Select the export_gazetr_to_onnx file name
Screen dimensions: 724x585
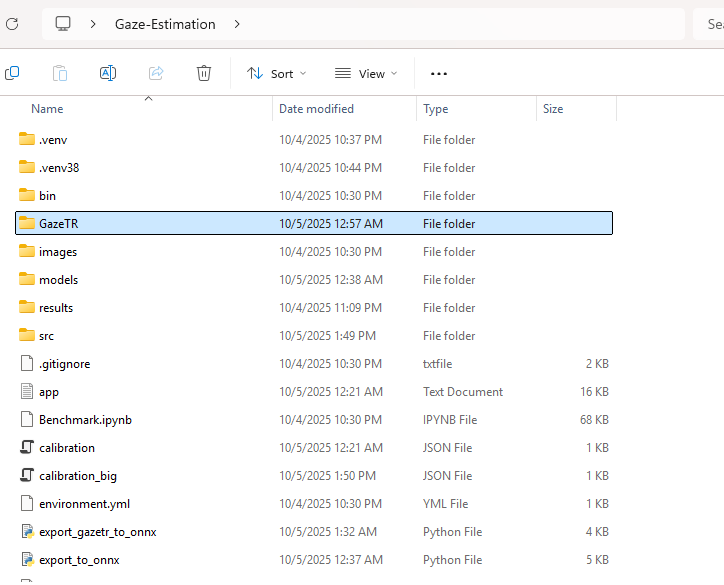tap(98, 532)
